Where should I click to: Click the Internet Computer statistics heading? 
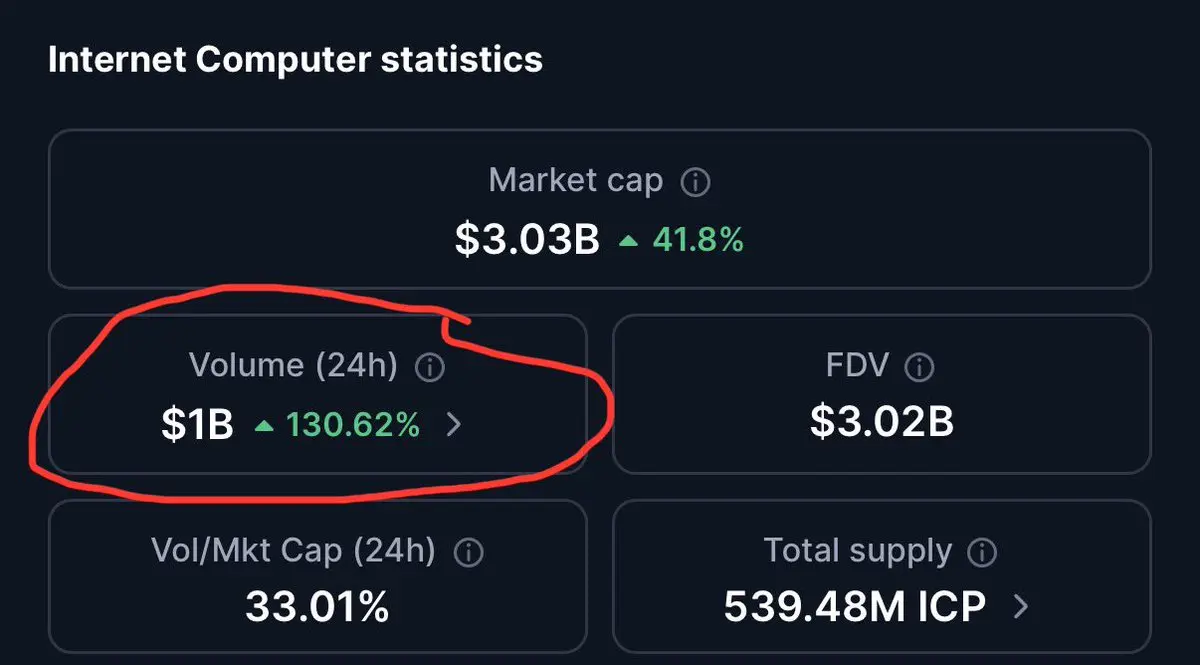coord(295,59)
